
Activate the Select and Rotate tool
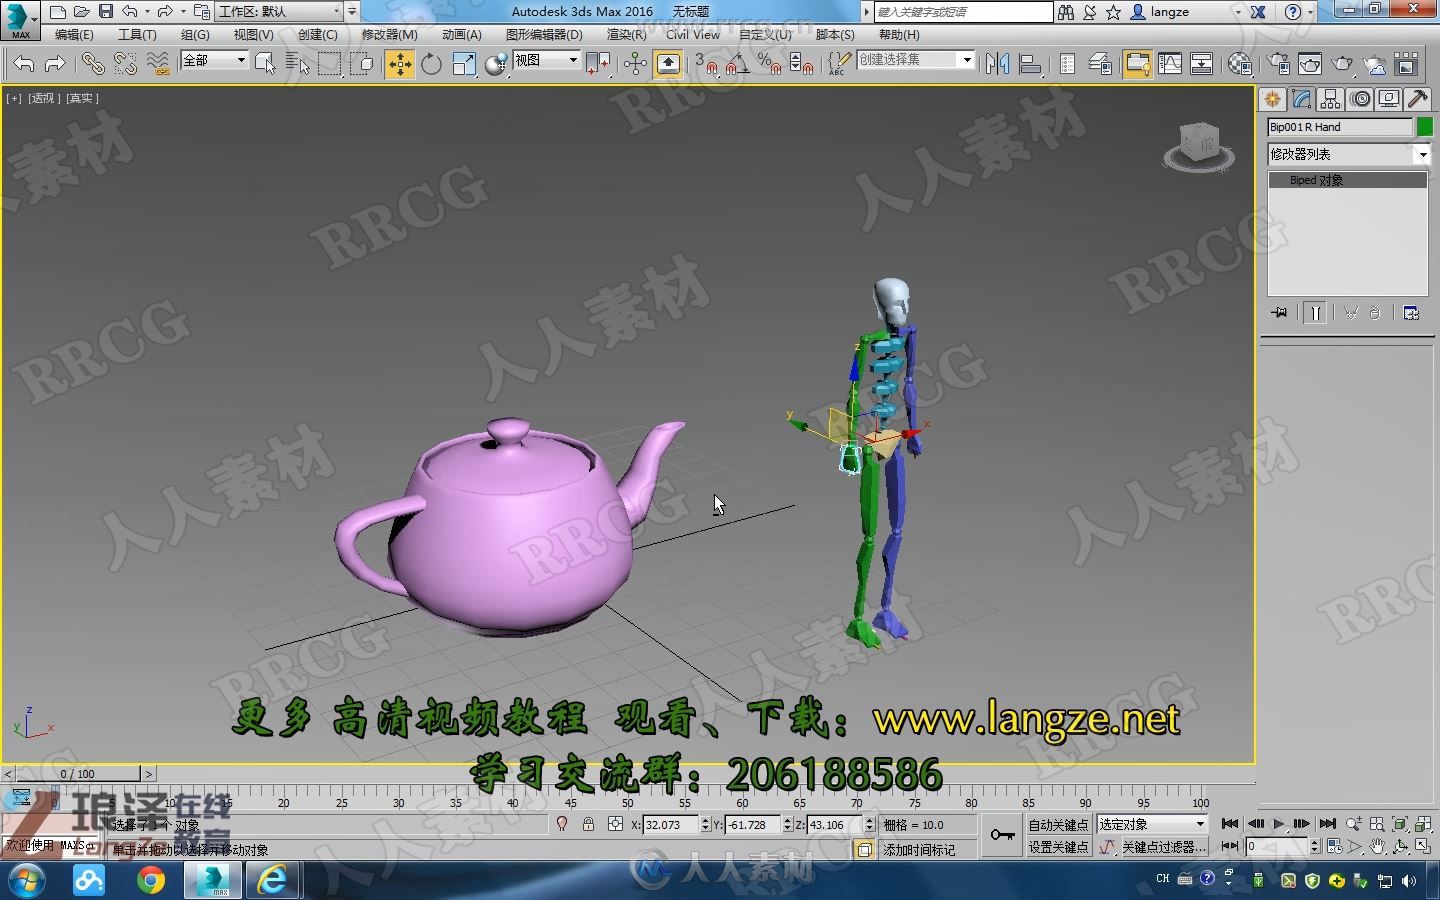(431, 64)
